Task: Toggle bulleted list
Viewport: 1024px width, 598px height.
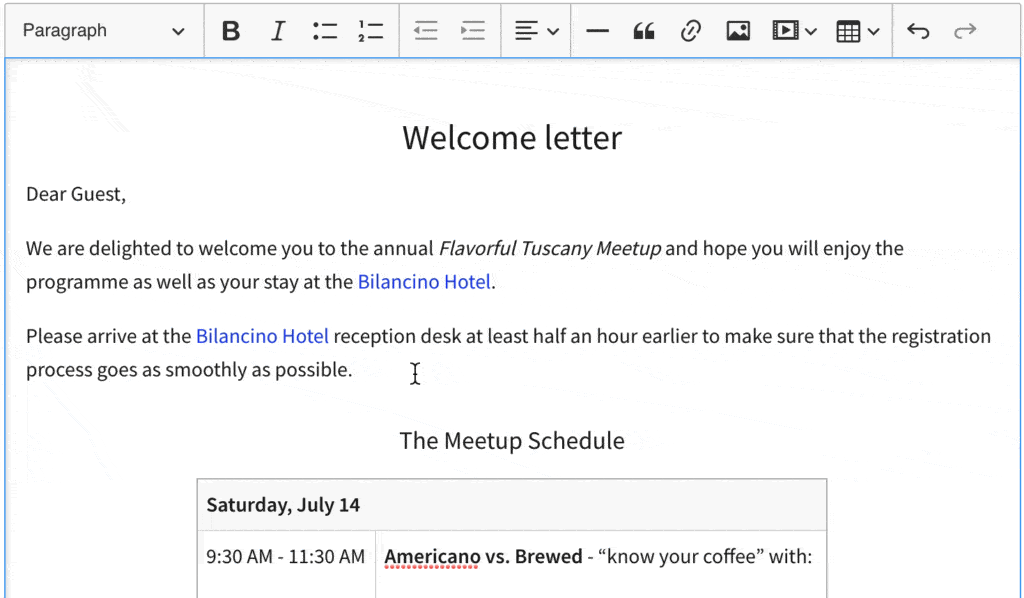Action: coord(325,31)
